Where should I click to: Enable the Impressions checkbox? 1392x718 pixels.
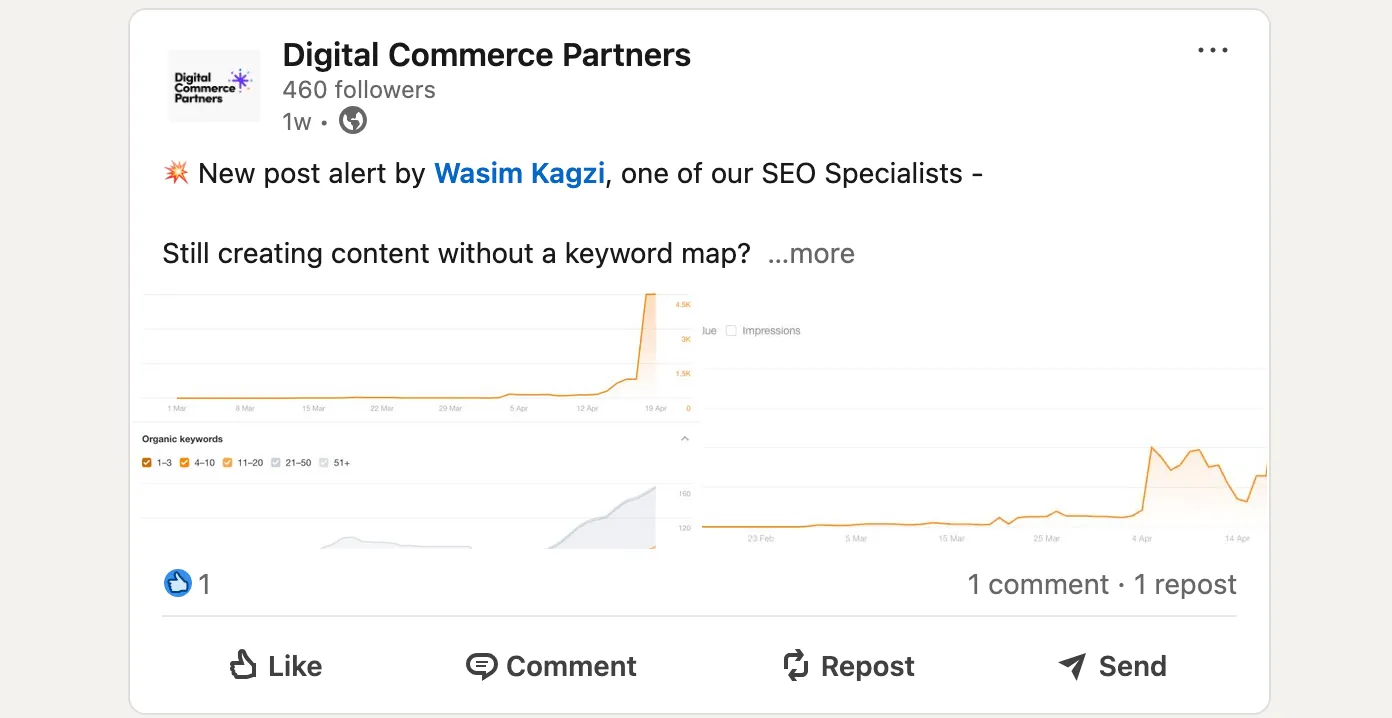click(x=731, y=330)
